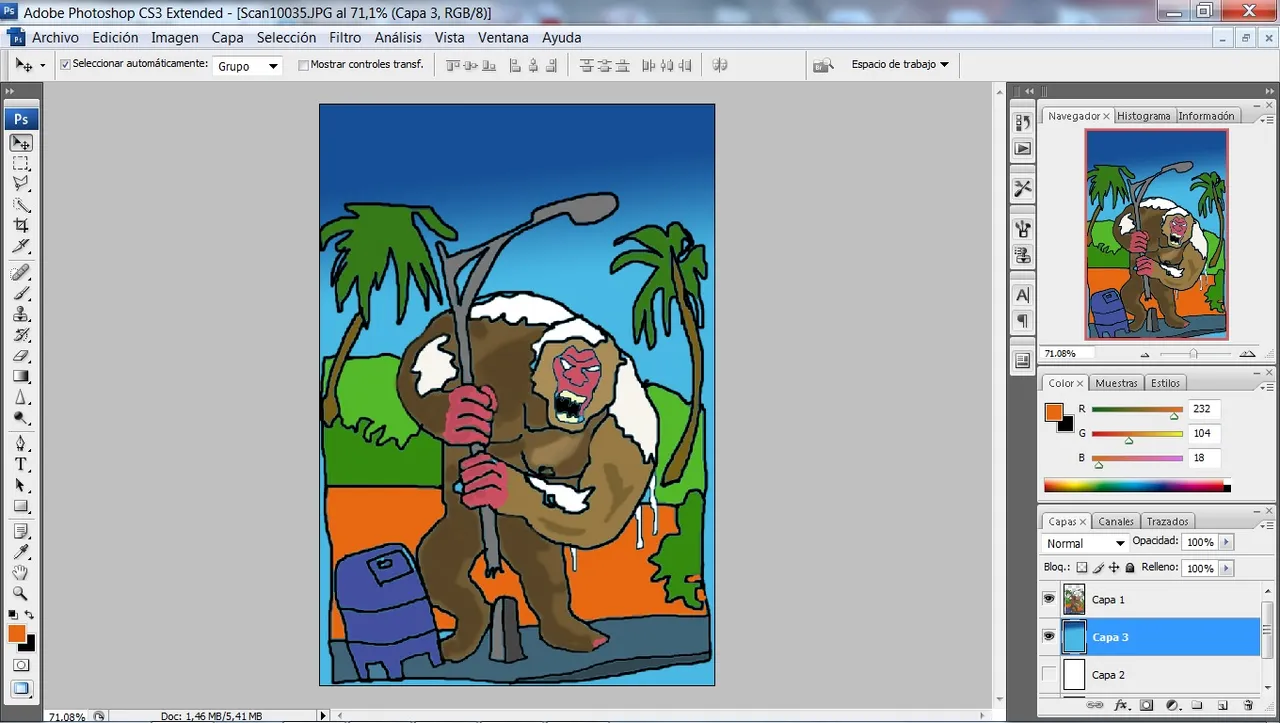Open the tool preset picker arrow
1280x723 pixels.
click(42, 65)
